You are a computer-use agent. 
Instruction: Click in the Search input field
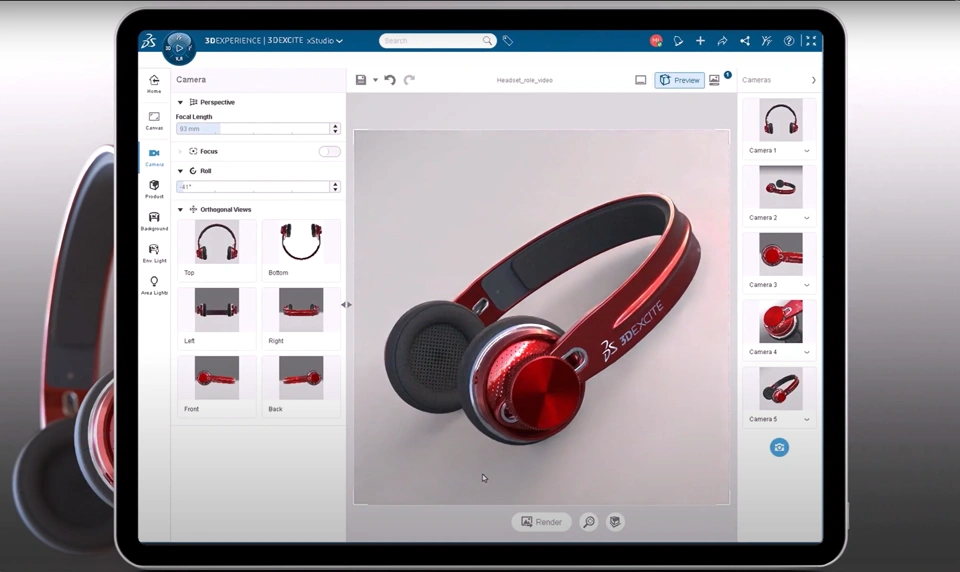pos(432,40)
